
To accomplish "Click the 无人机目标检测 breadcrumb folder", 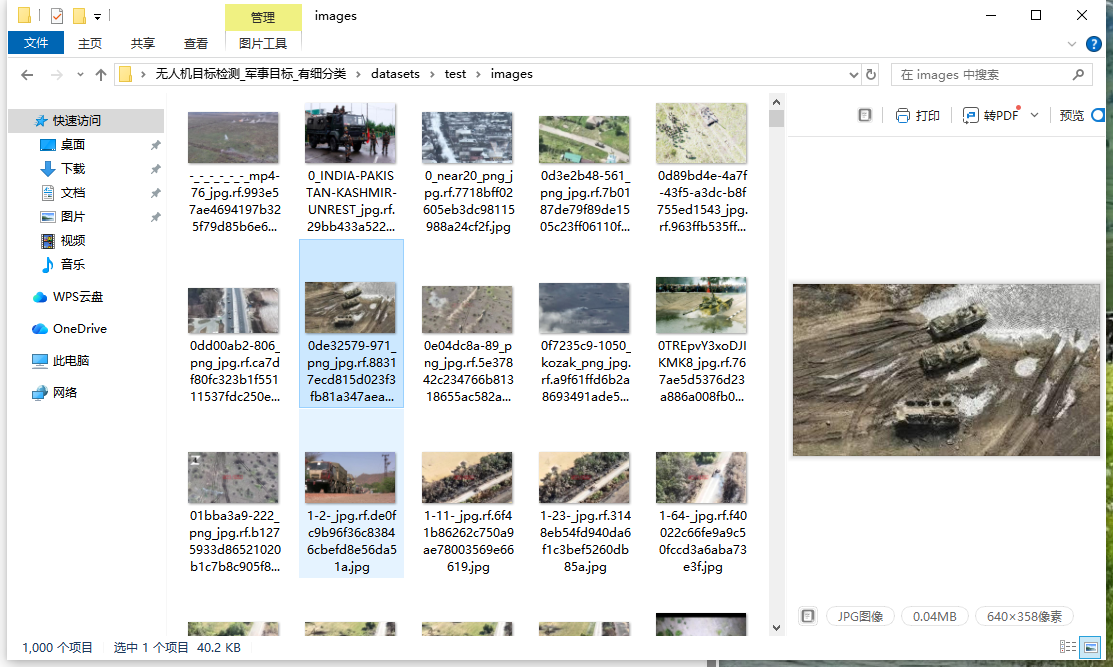I will pos(251,74).
